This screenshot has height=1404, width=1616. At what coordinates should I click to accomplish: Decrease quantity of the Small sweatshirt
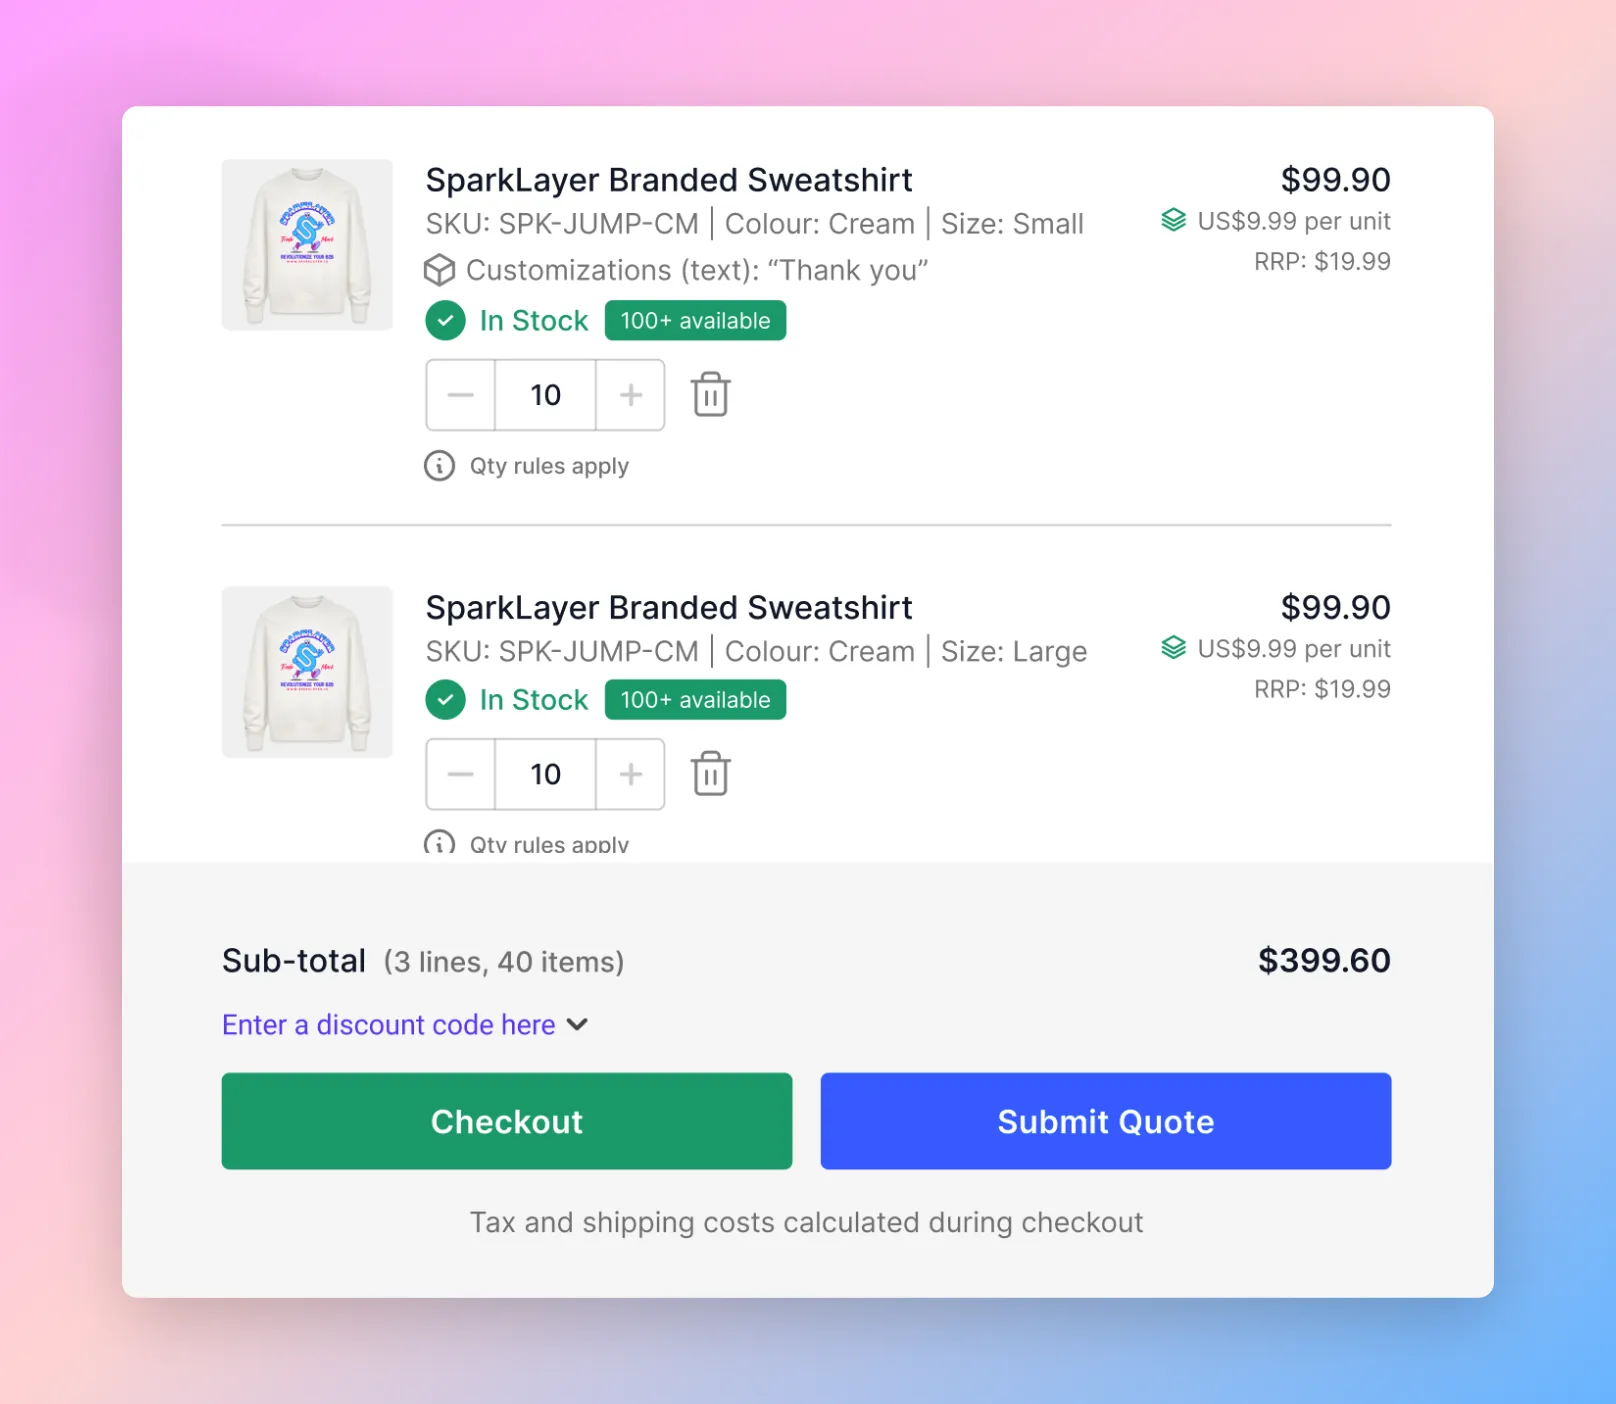click(461, 395)
